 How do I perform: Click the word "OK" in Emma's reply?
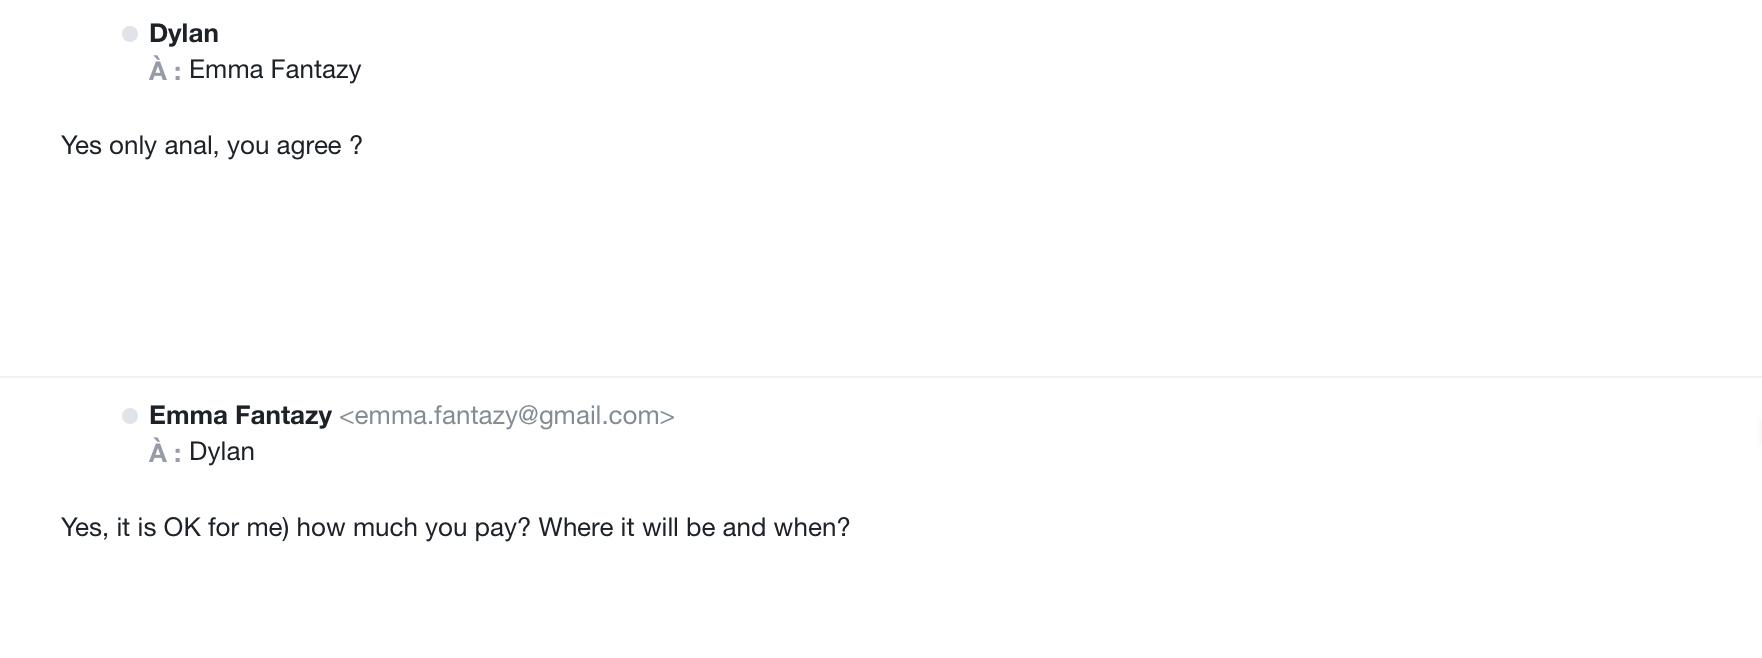point(182,528)
